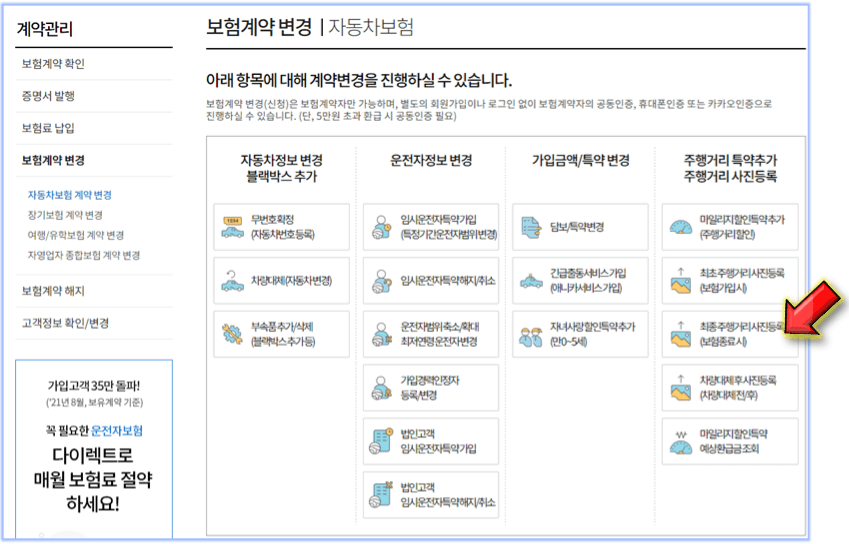The image size is (849, 544).
Task: Click the 임시운전자특약가입 label text
Action: pos(438,219)
